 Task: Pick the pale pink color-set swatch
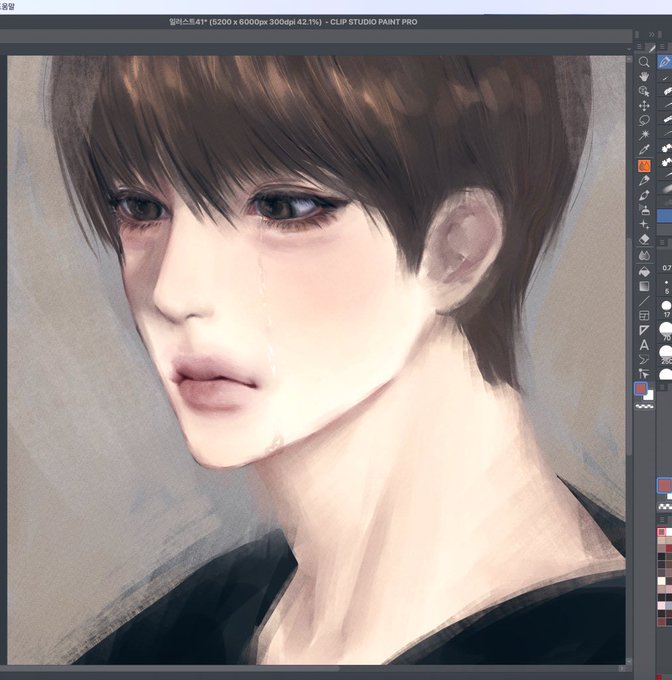pyautogui.click(x=661, y=605)
